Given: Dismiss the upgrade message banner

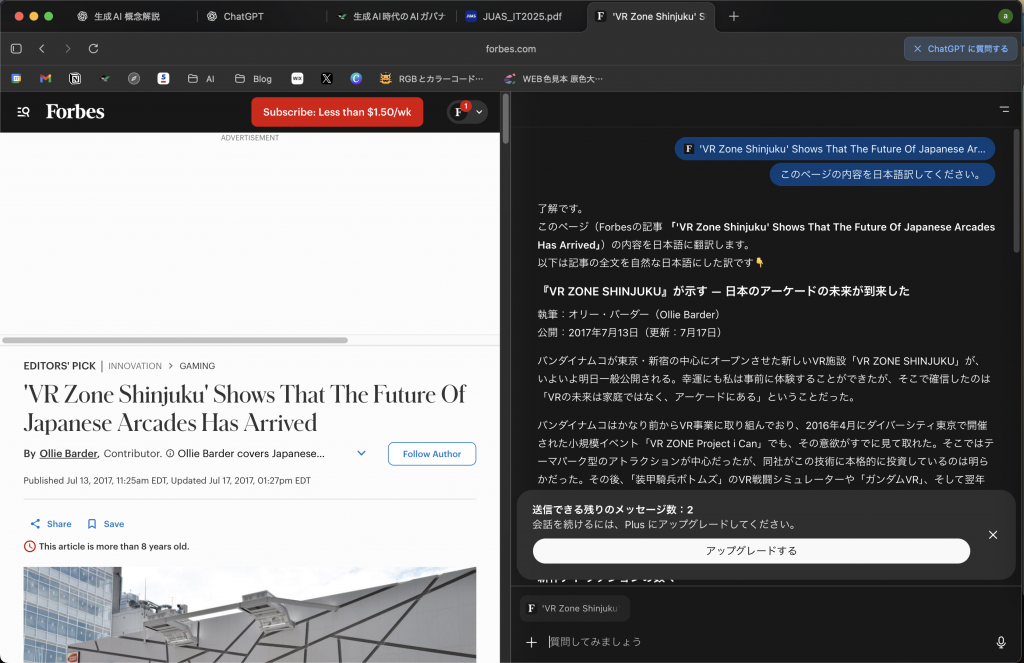Looking at the screenshot, I should [992, 535].
